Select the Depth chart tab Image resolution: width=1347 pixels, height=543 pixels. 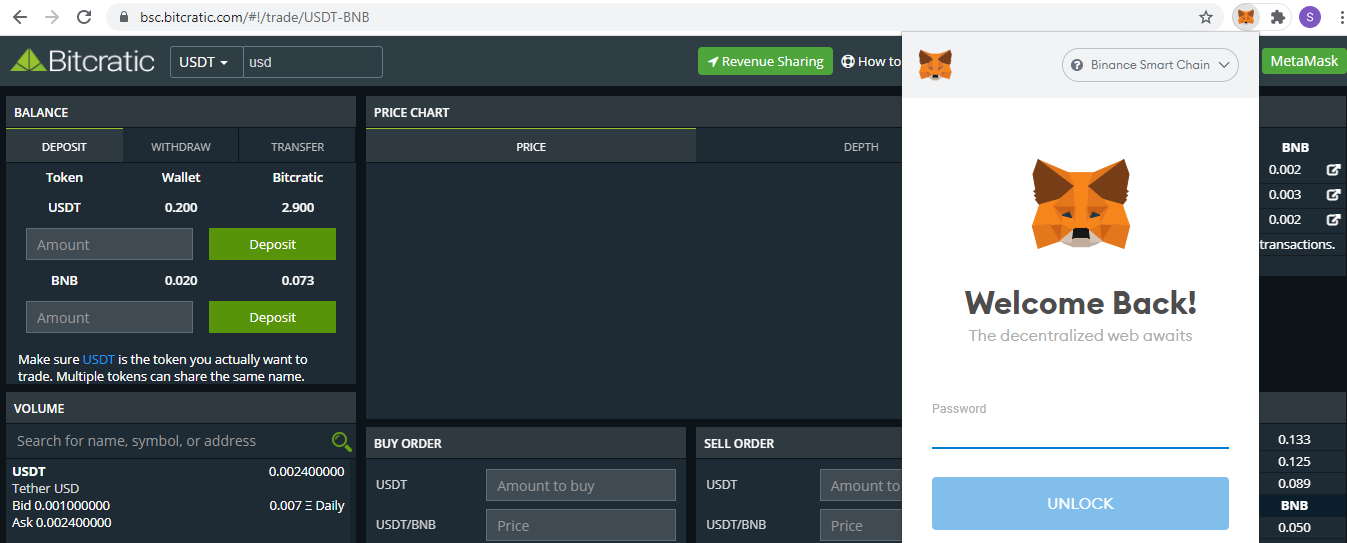pyautogui.click(x=860, y=147)
